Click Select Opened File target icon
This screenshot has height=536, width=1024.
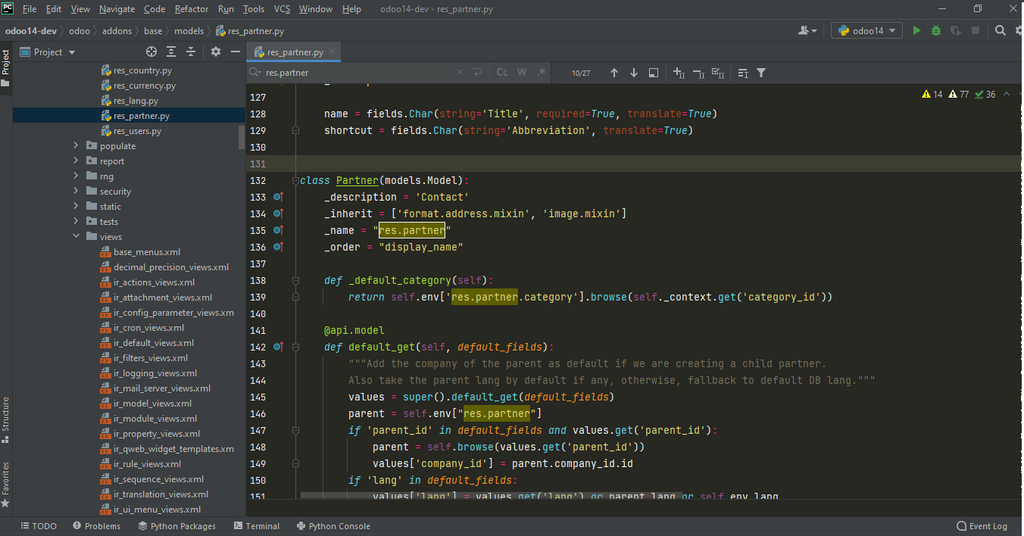tap(151, 52)
